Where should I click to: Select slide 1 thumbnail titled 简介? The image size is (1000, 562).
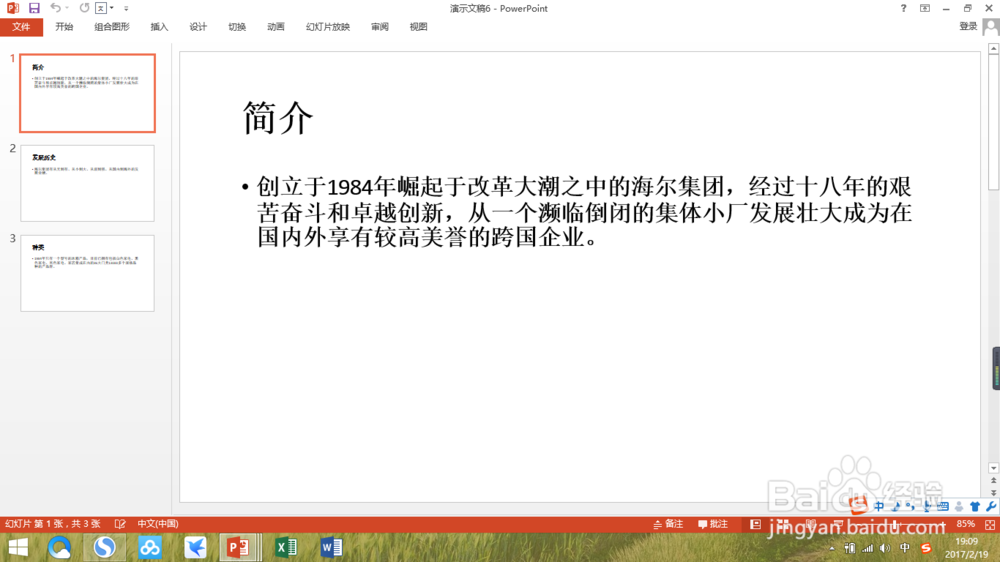[87, 93]
